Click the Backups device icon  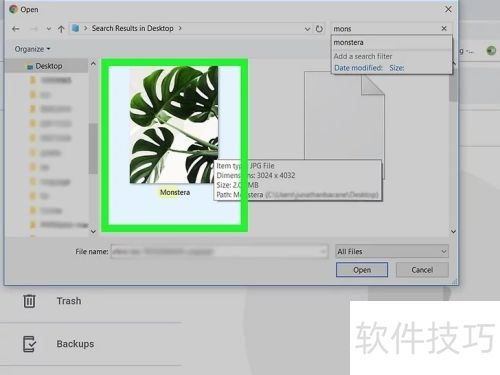[29, 344]
